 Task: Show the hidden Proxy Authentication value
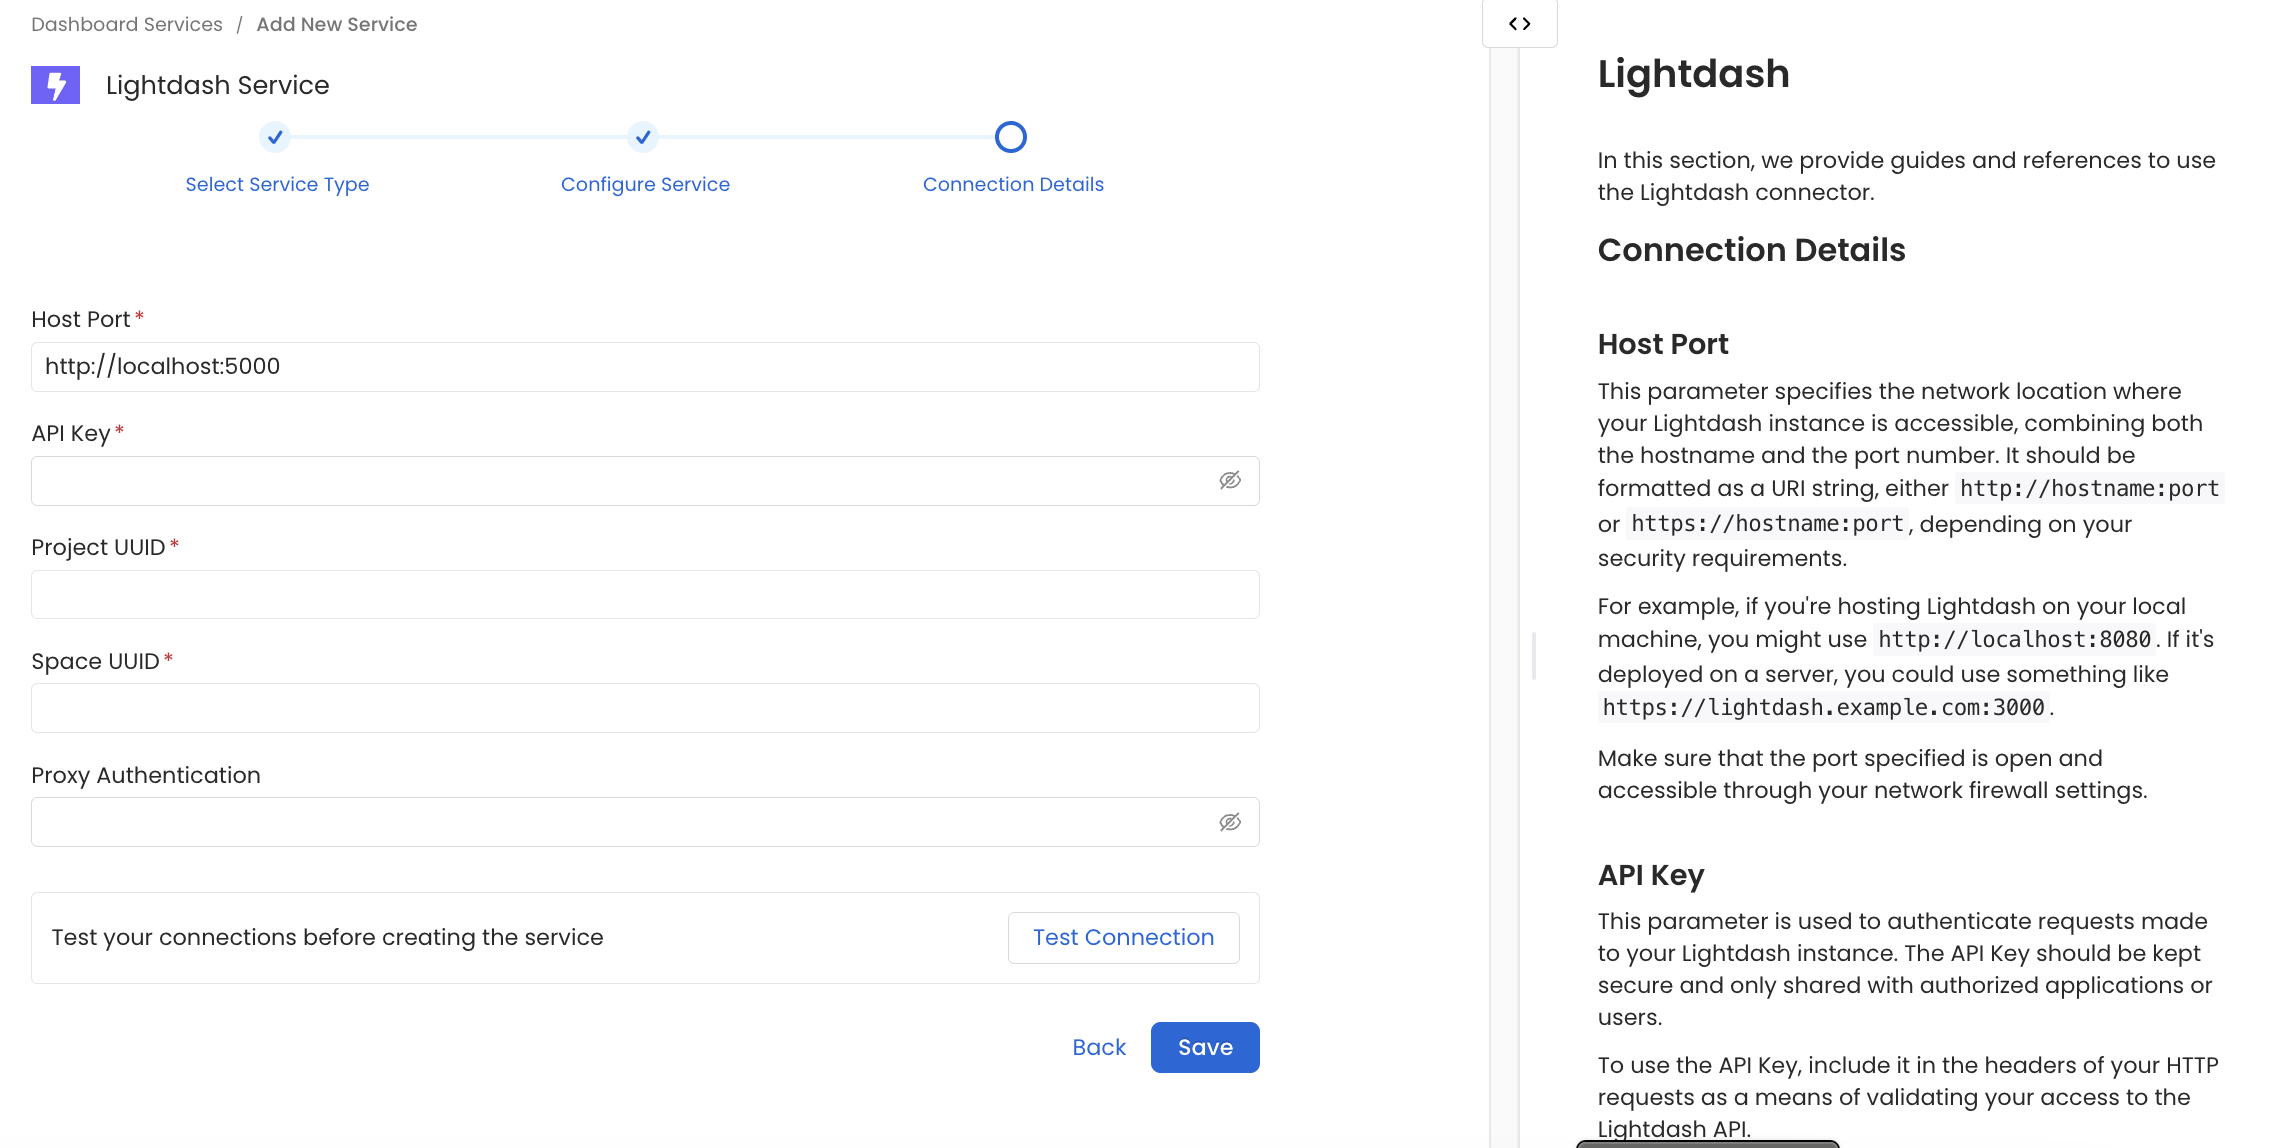(1229, 821)
